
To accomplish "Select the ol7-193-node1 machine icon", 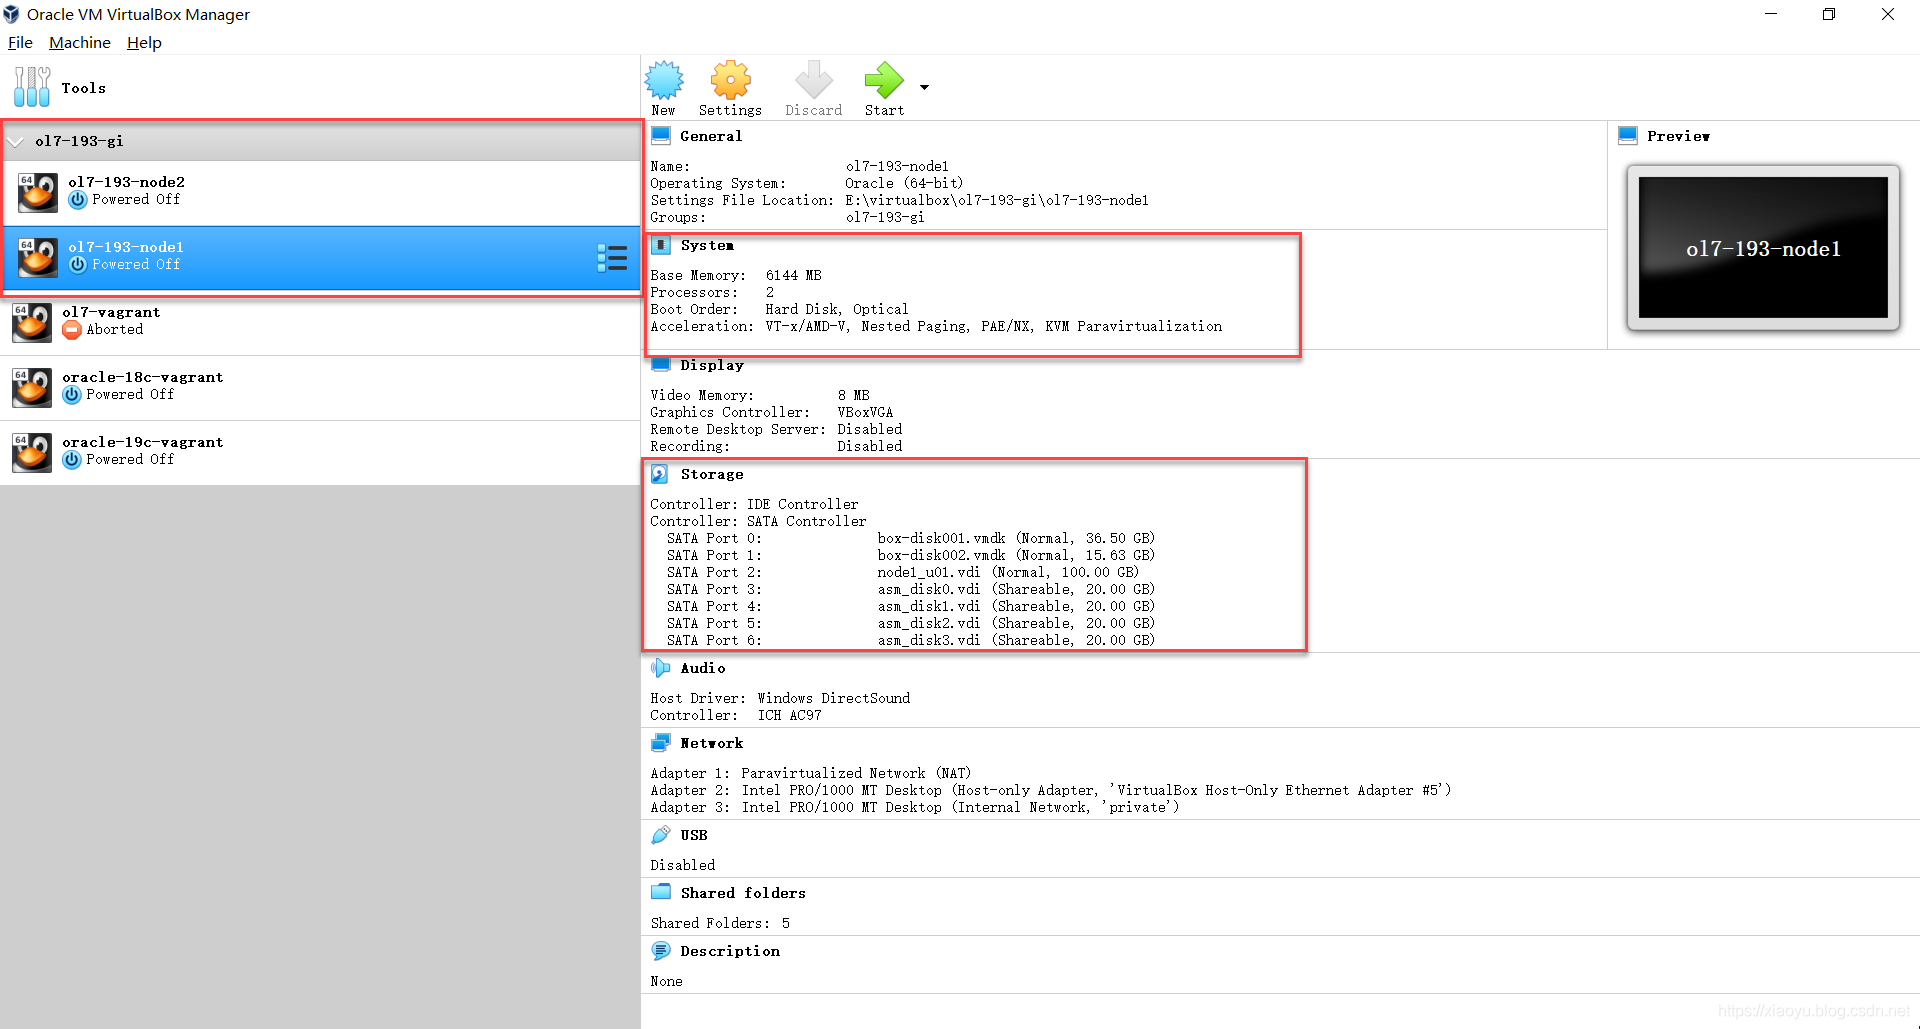I will (38, 257).
